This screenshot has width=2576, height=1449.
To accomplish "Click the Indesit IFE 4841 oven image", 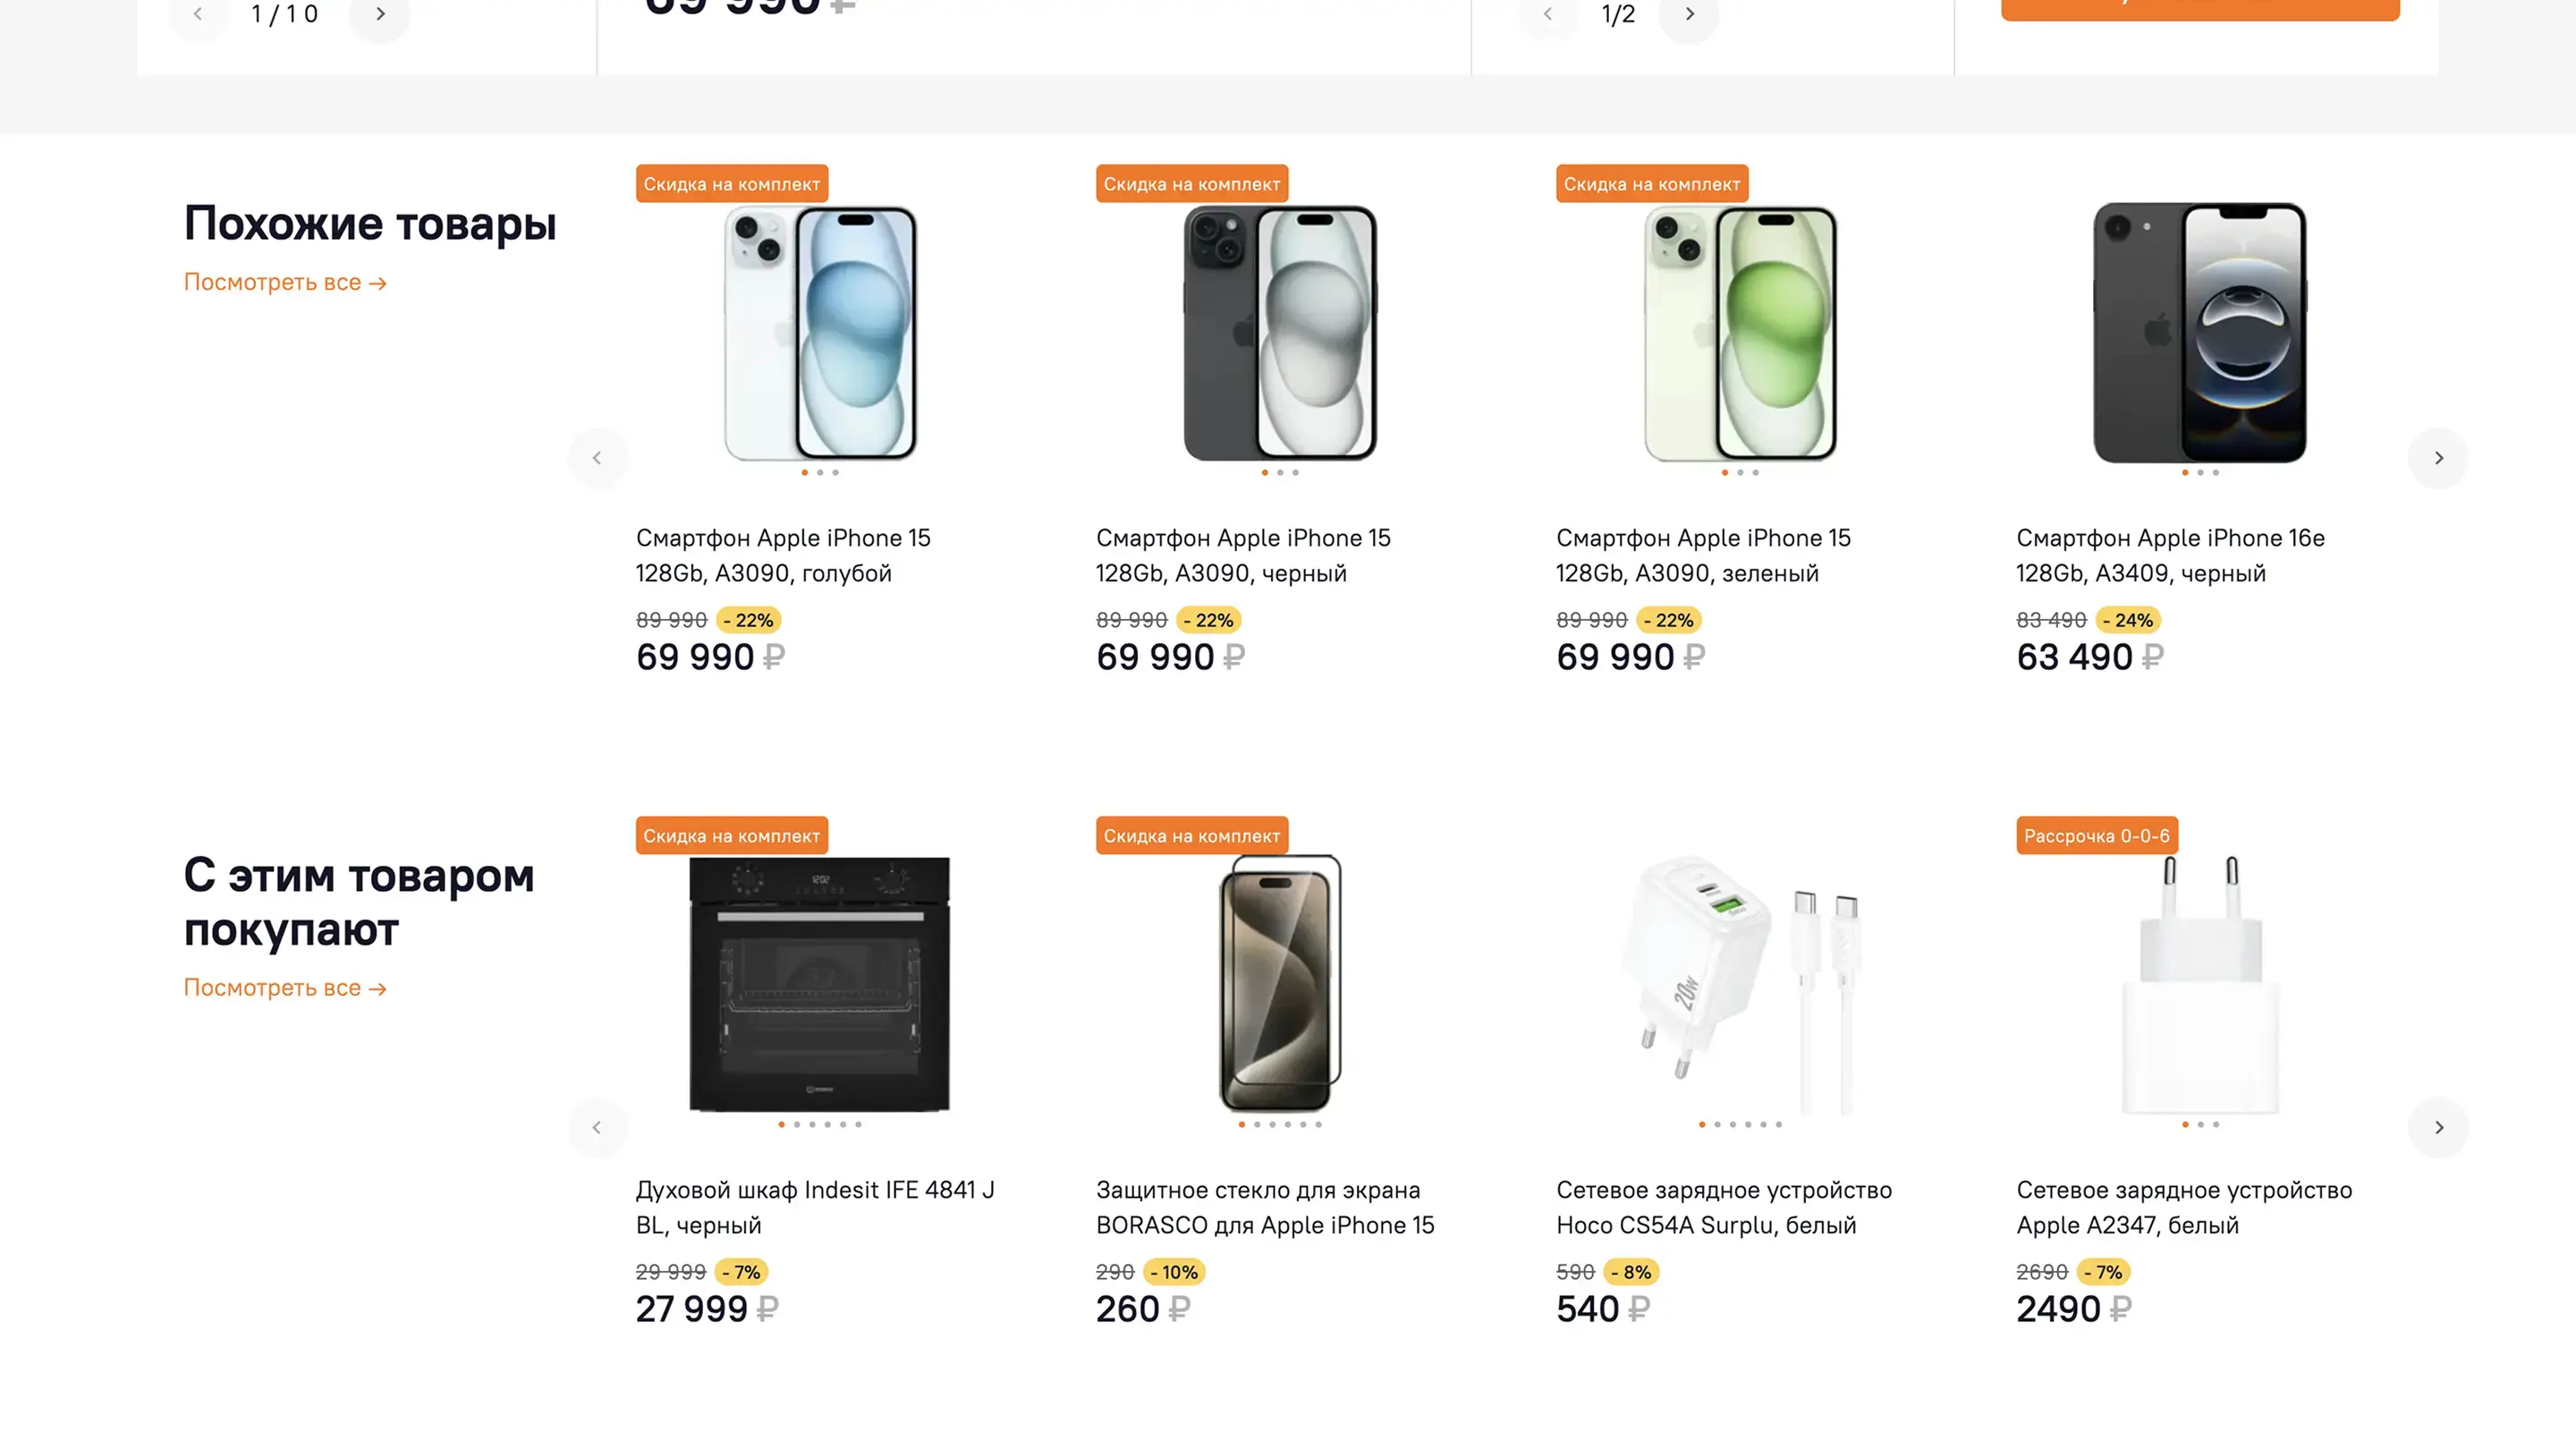I will point(819,984).
